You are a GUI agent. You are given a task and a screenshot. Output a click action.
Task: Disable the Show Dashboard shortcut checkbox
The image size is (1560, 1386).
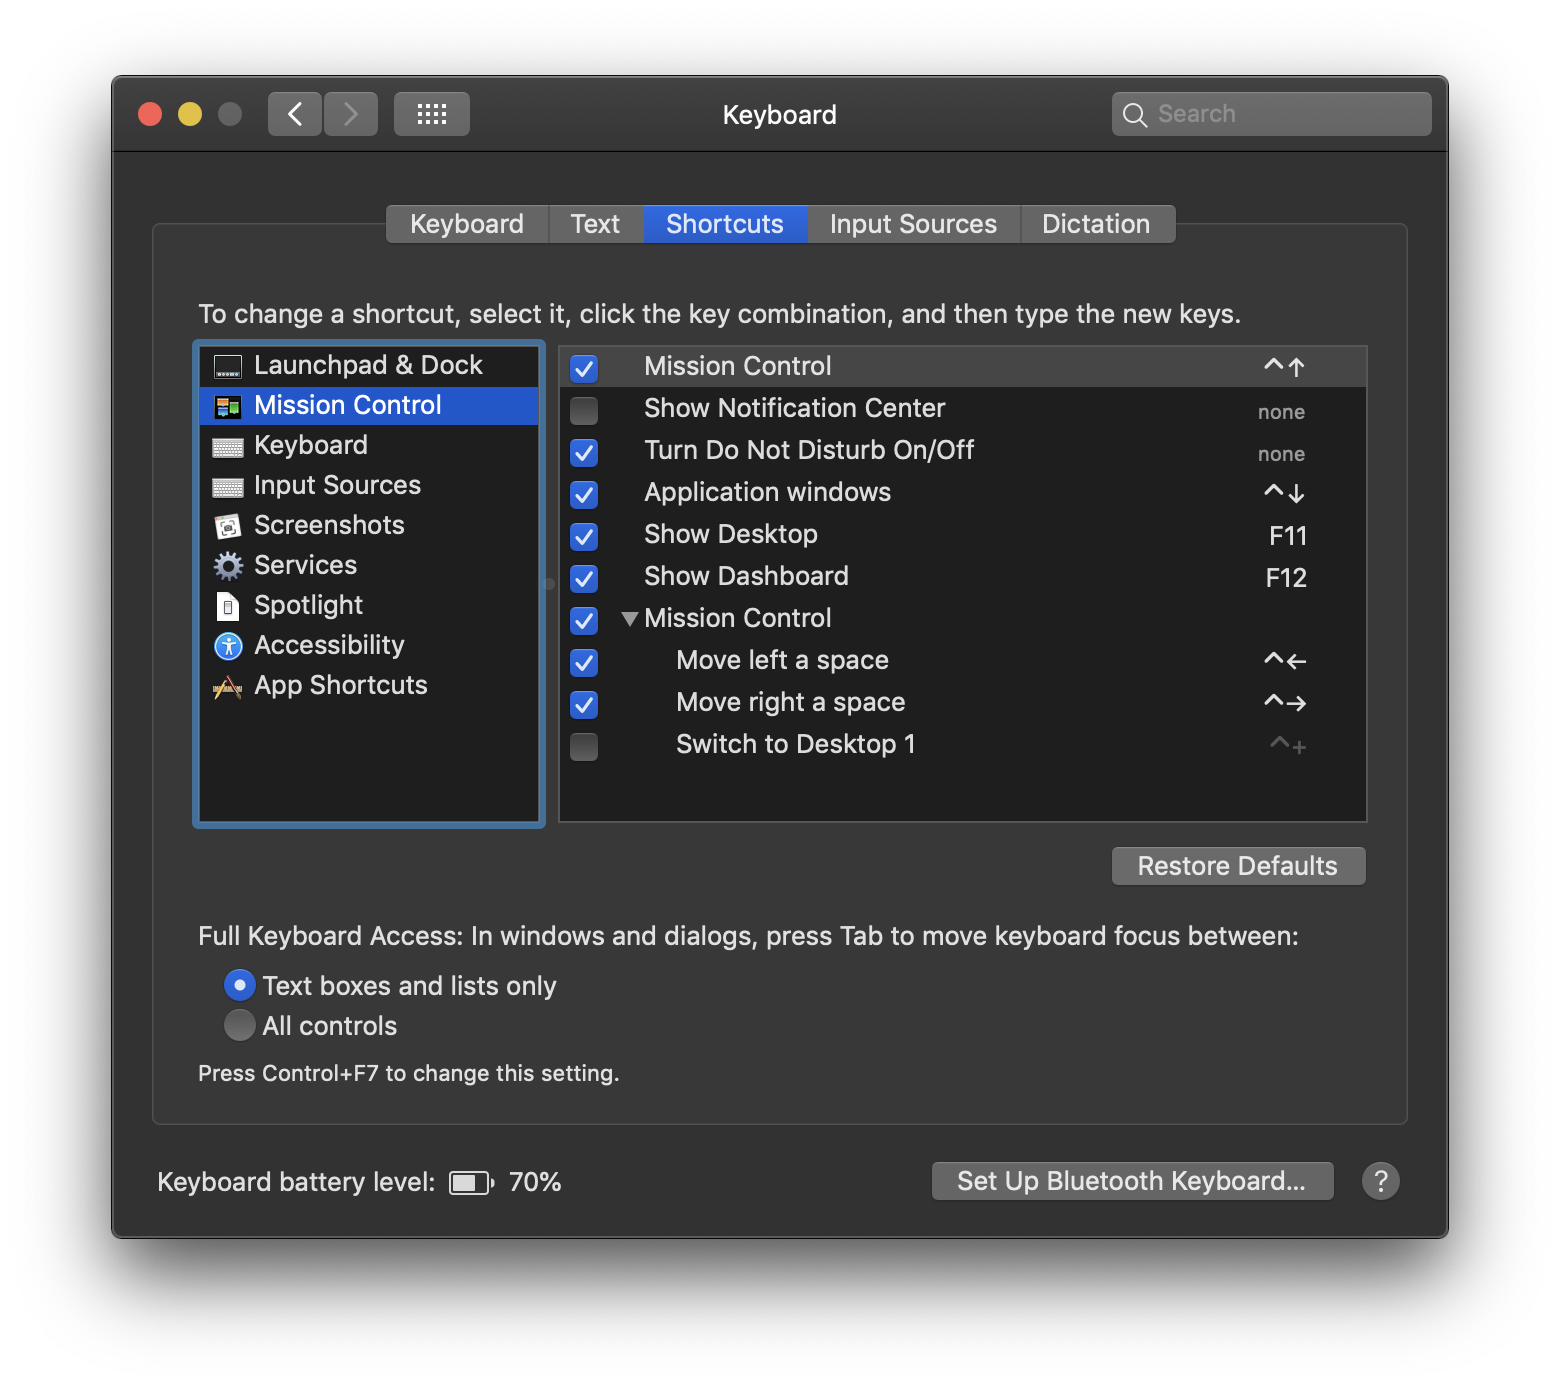coord(584,578)
